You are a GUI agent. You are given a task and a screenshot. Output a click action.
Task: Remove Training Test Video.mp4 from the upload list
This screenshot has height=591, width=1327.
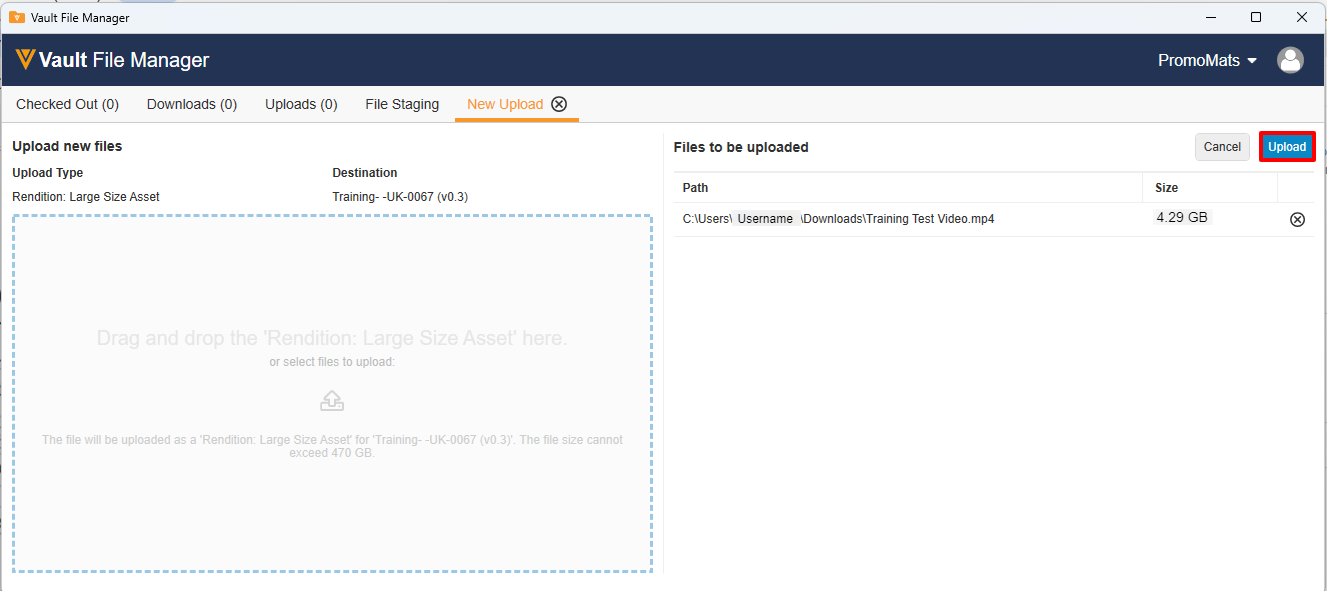pos(1297,220)
